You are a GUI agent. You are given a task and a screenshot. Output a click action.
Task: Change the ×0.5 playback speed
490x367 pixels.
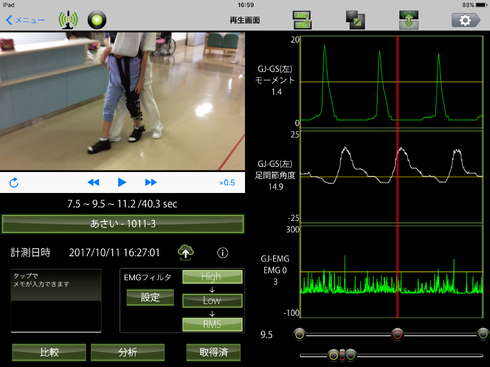[x=227, y=183]
